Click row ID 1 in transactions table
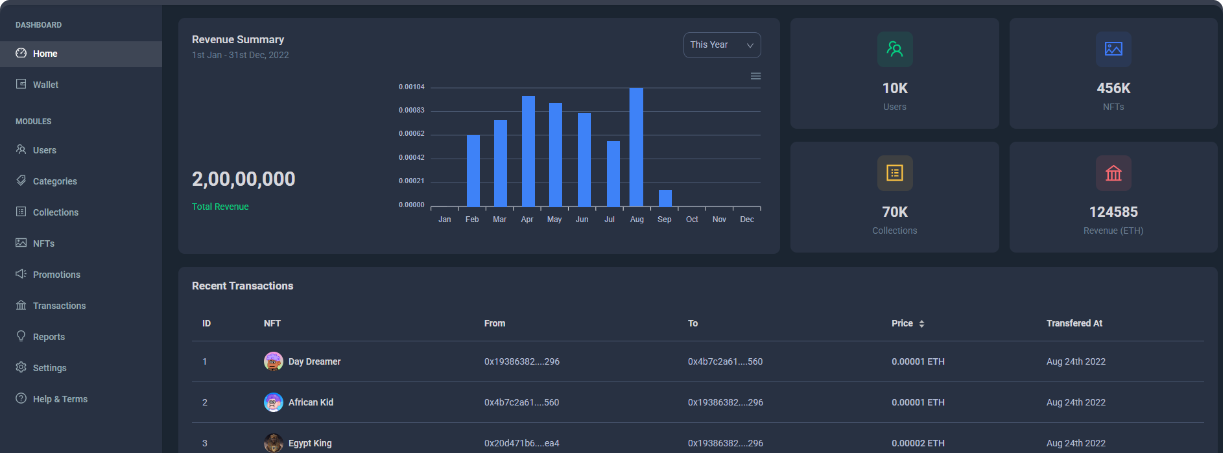 (205, 362)
